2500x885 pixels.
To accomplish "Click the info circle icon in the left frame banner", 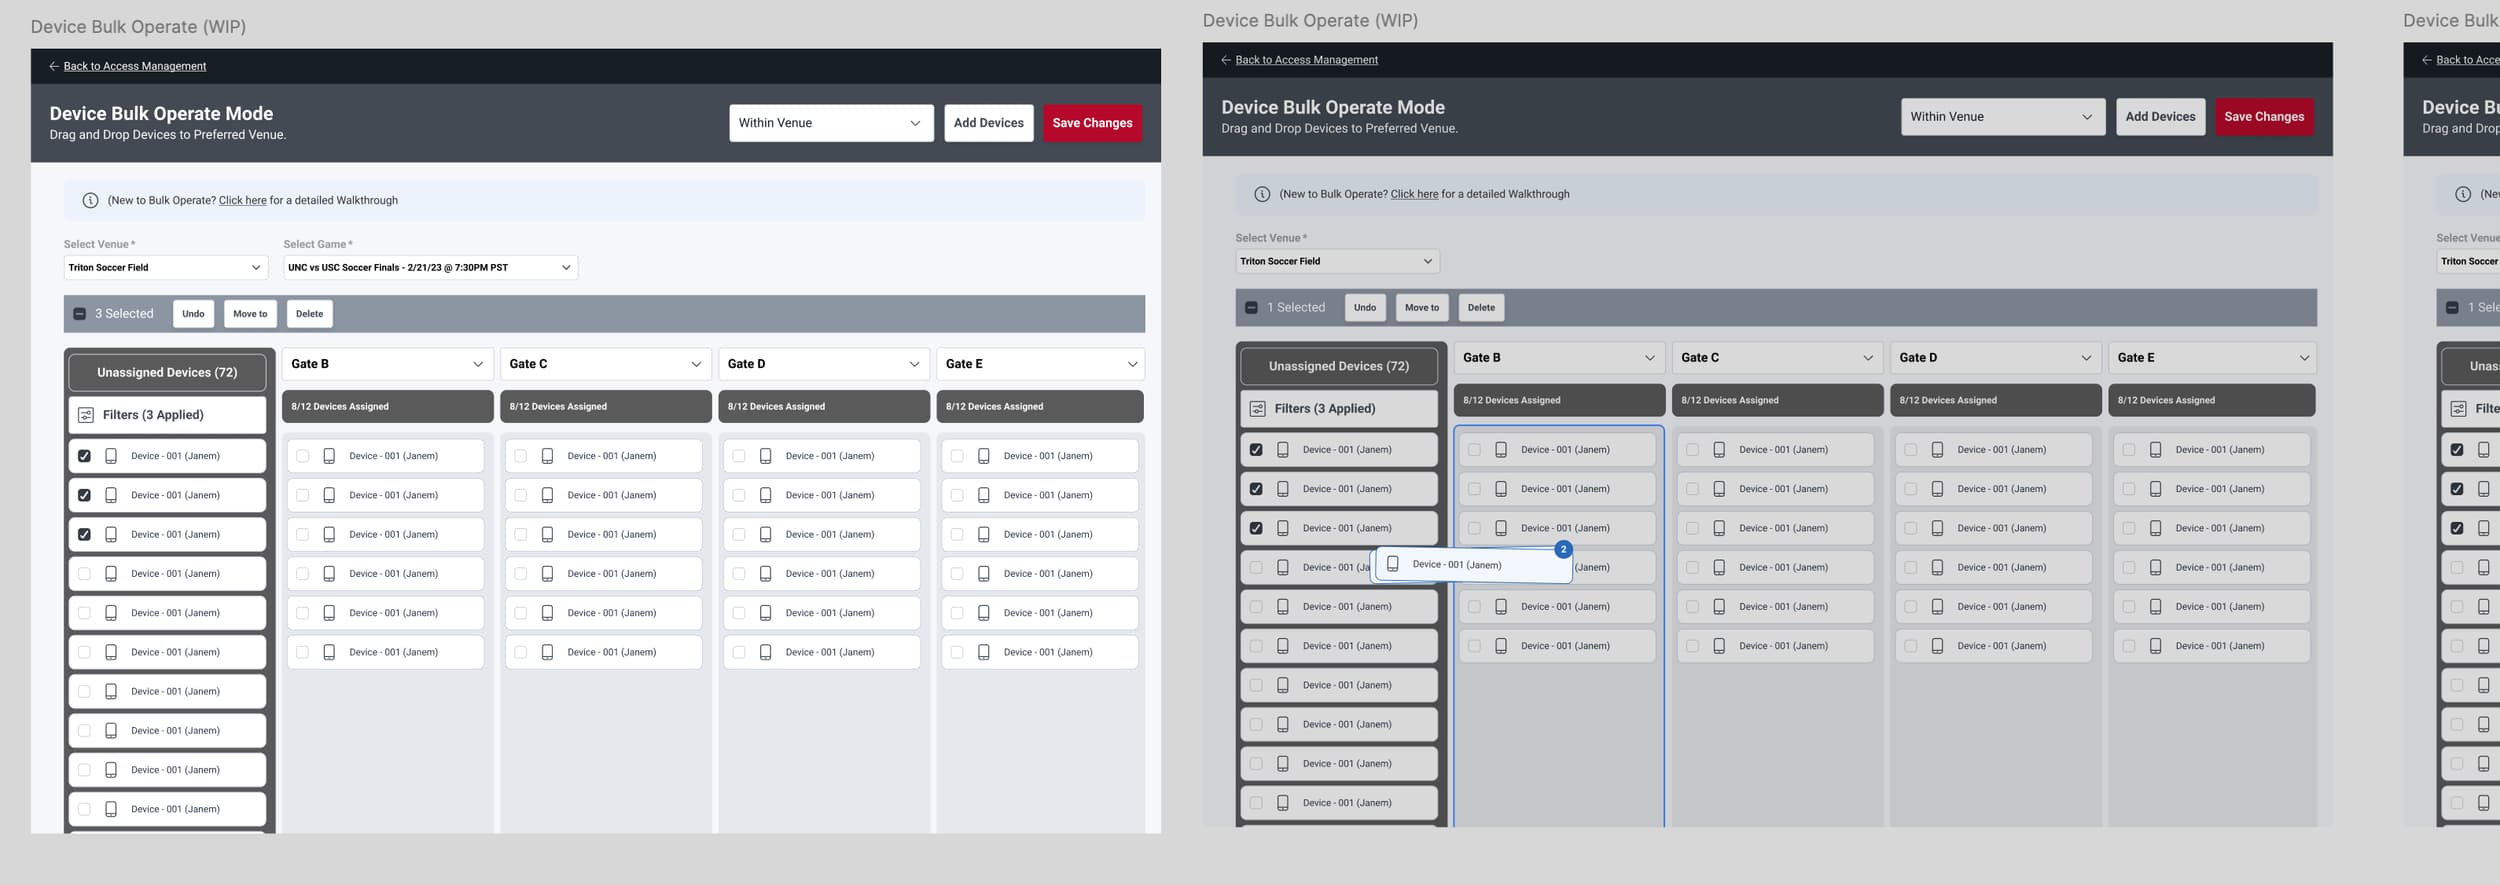I will tap(90, 200).
